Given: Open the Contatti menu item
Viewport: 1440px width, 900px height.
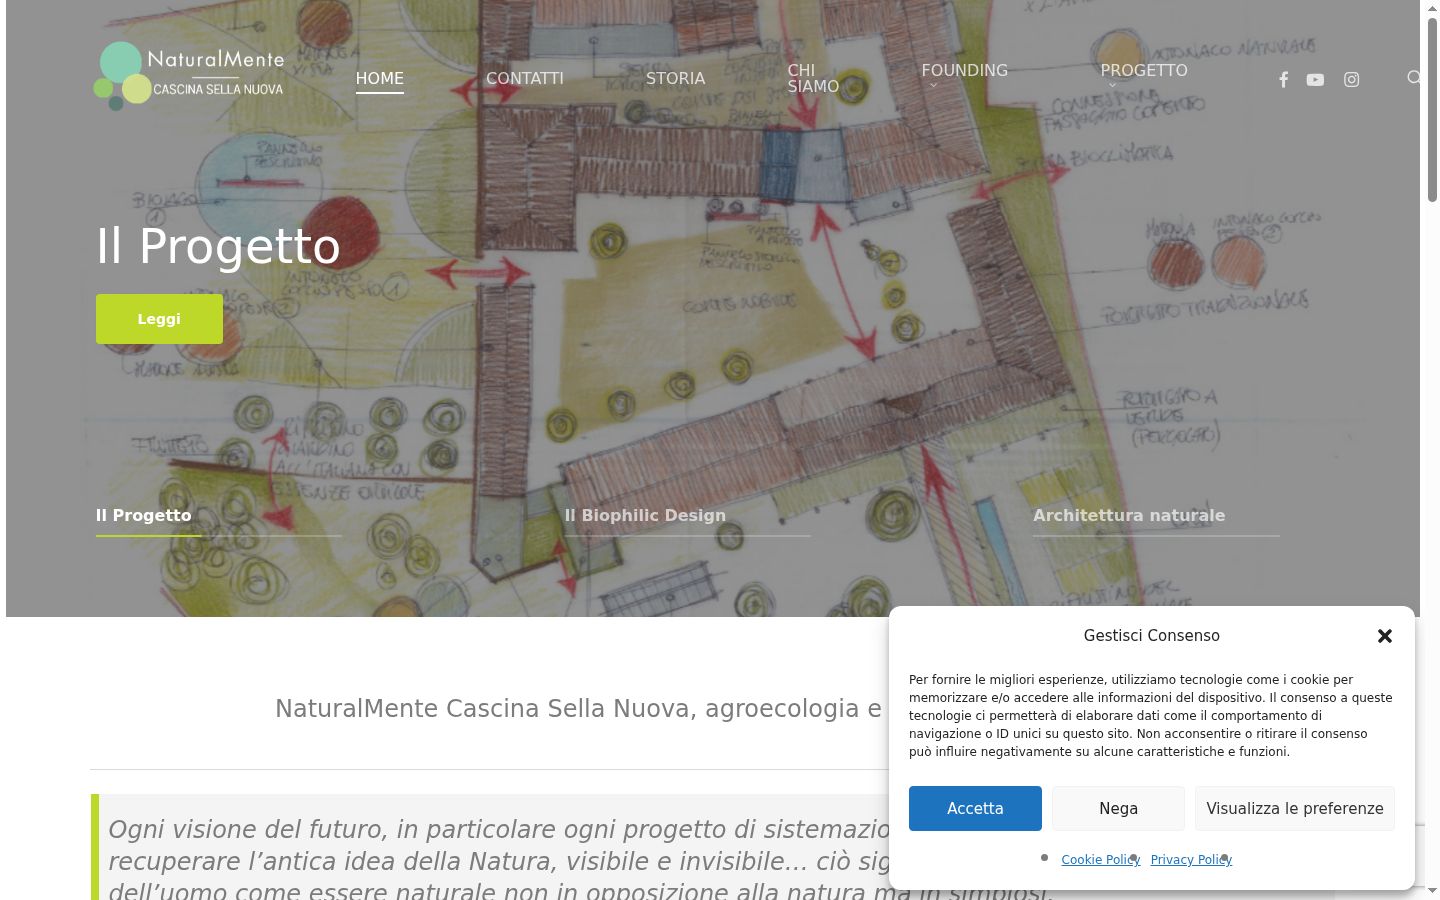Looking at the screenshot, I should click(525, 78).
